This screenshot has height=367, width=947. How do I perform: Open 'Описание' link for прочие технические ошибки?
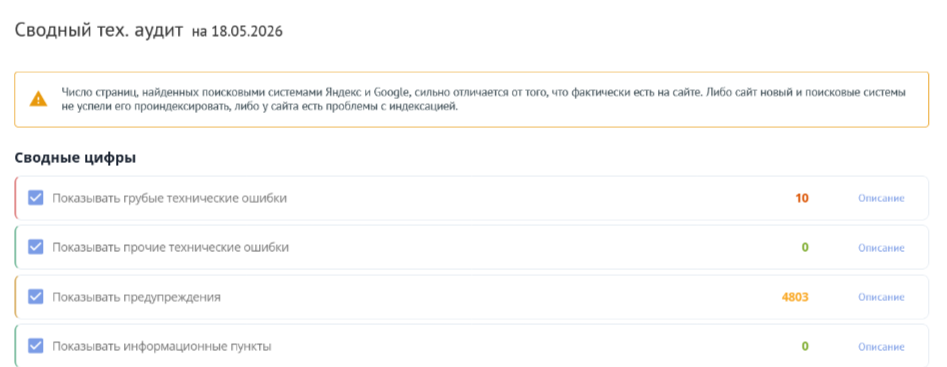tap(881, 248)
